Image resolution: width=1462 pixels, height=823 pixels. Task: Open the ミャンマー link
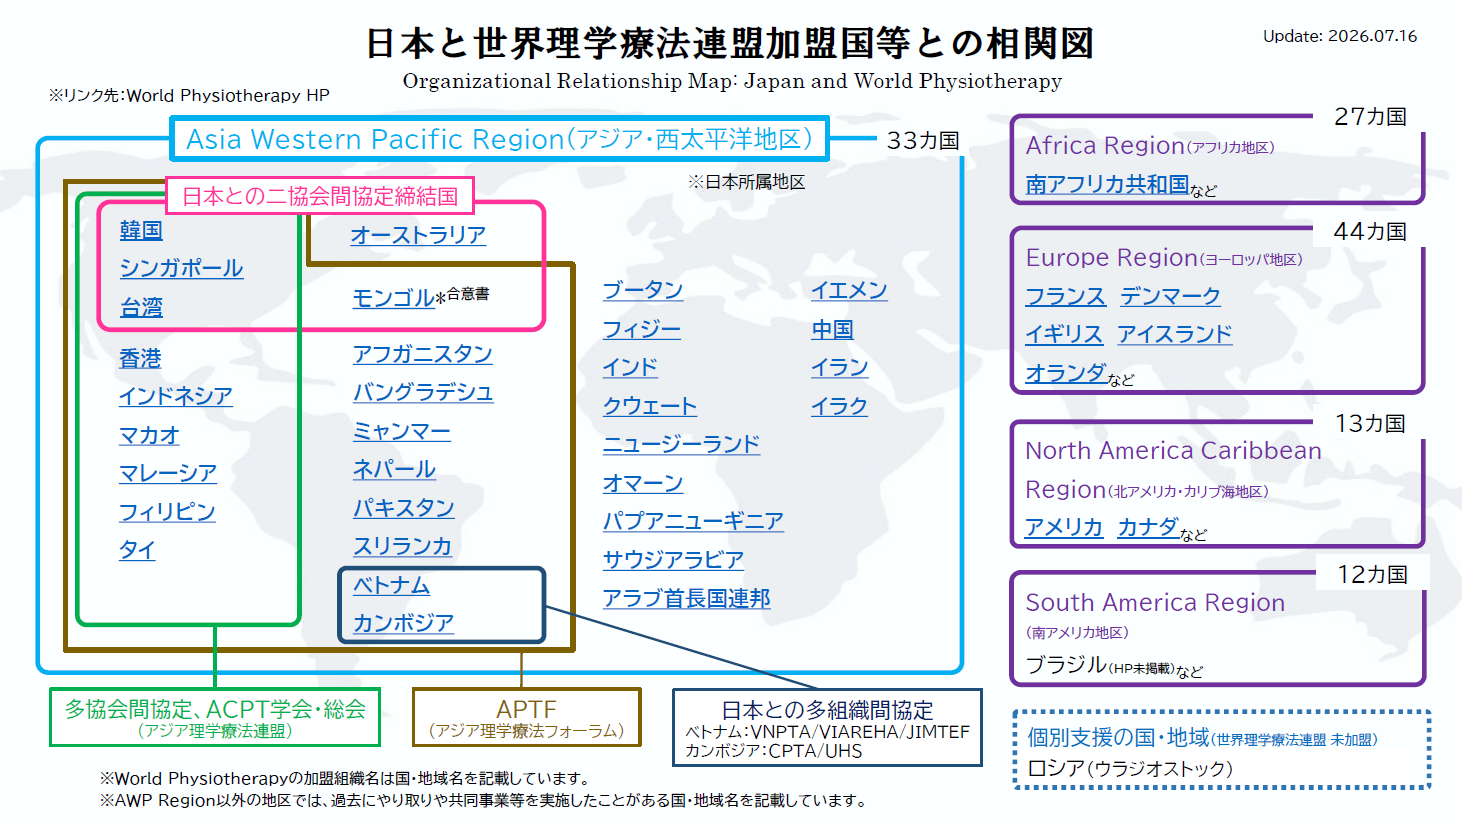(x=401, y=431)
